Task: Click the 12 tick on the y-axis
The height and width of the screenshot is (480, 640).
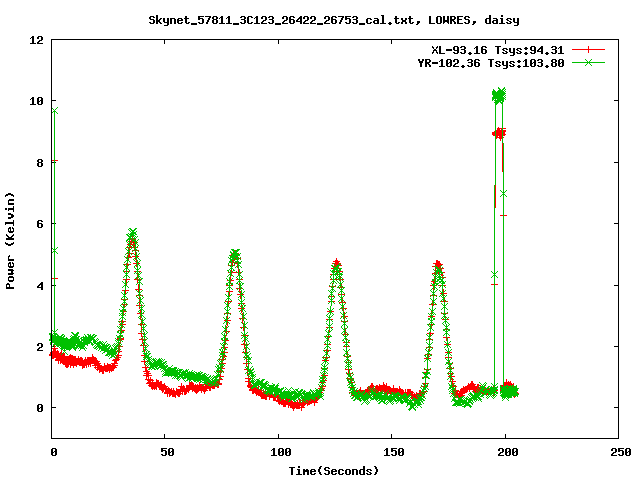Action: pos(35,40)
